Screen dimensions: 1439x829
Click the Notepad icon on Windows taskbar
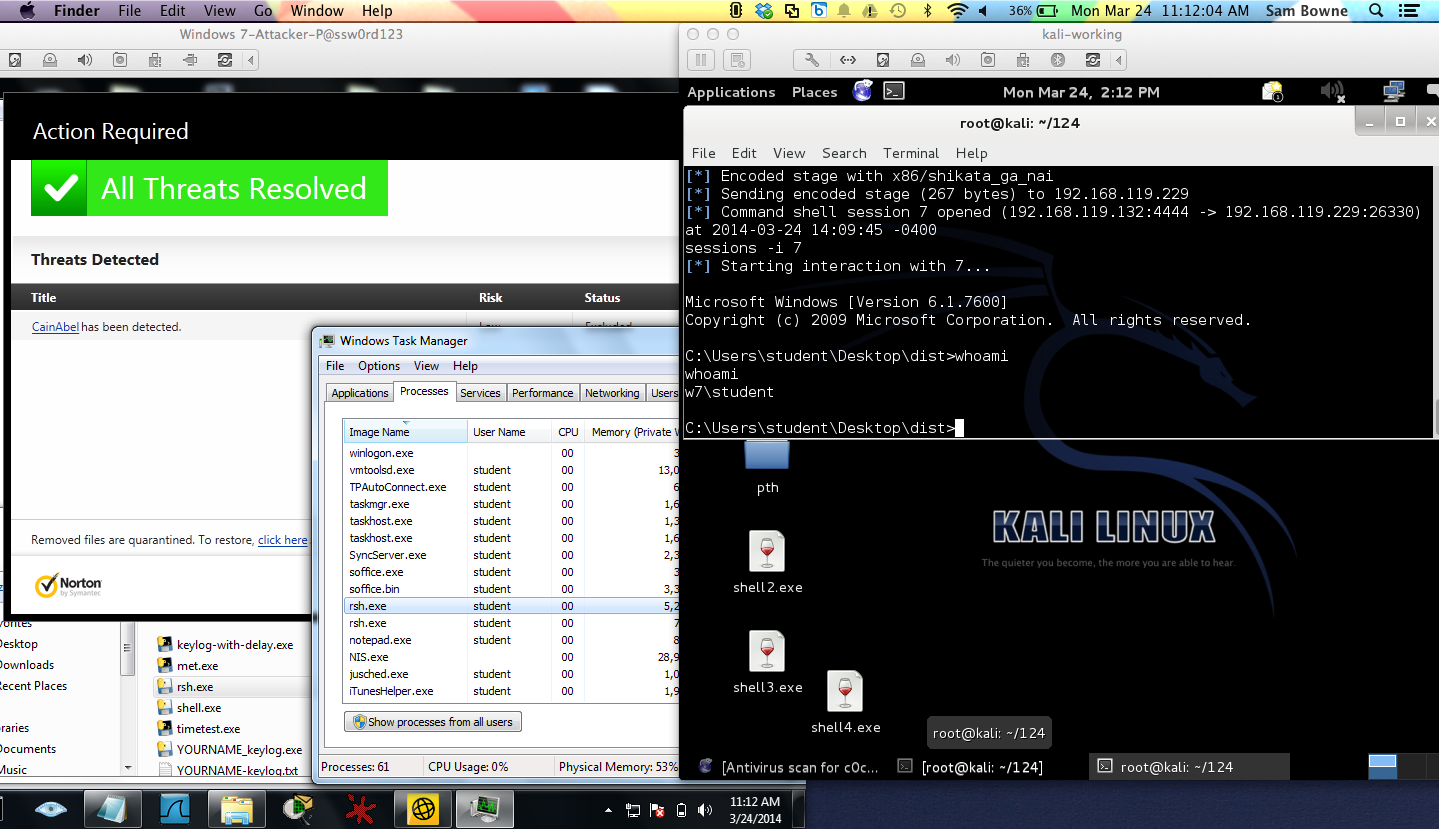[111, 809]
